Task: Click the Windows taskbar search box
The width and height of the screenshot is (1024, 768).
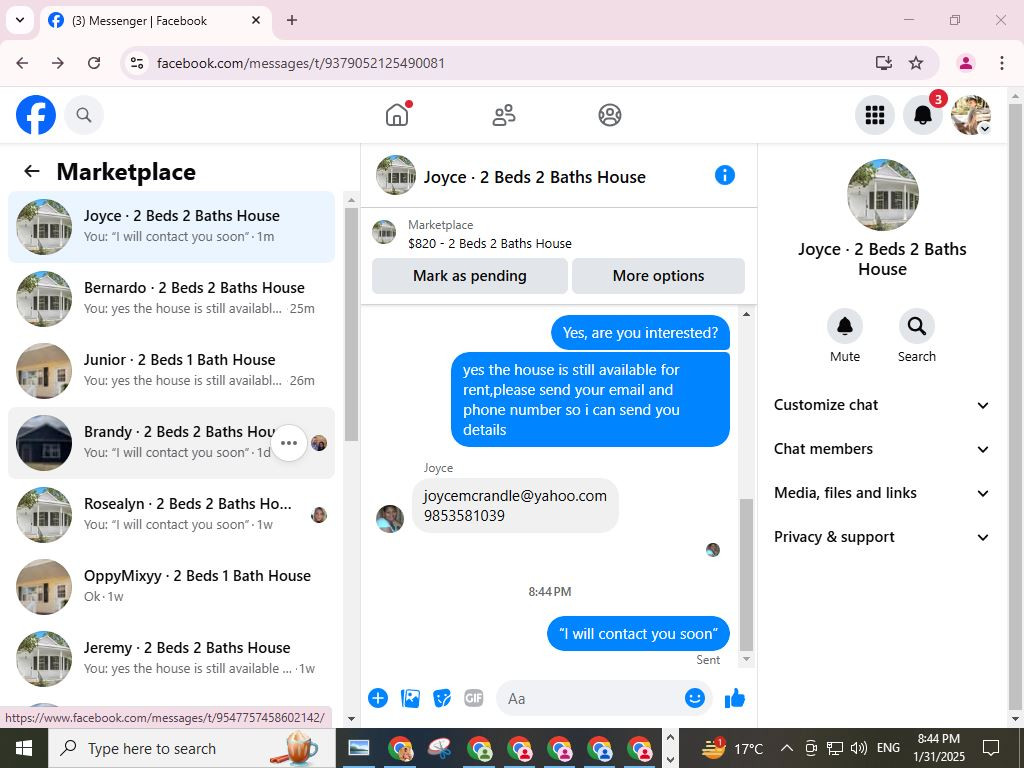Action: point(192,748)
